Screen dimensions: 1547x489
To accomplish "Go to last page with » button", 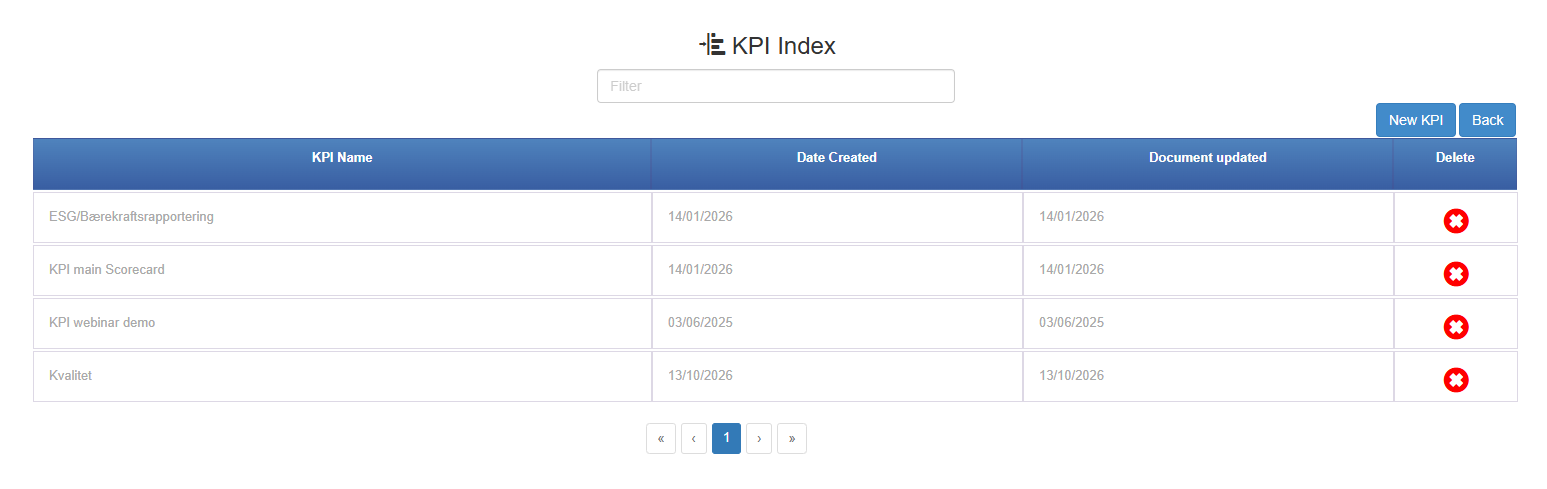I will (792, 438).
